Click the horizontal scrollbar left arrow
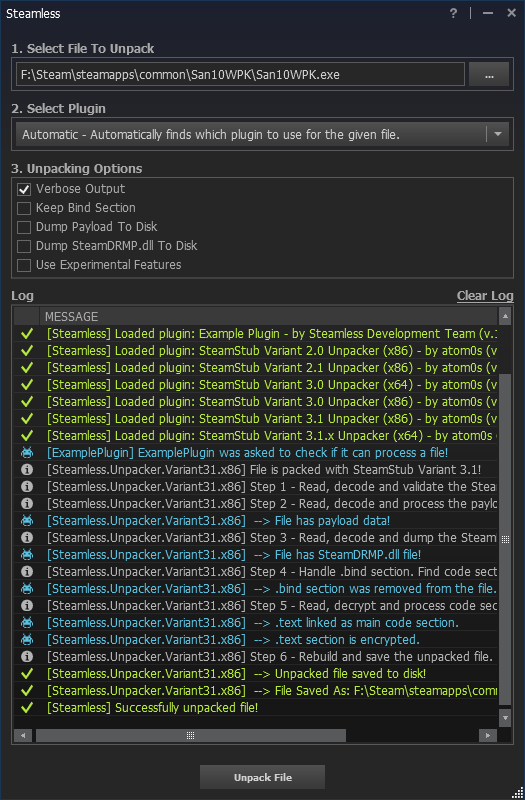The image size is (525, 800). tap(22, 735)
